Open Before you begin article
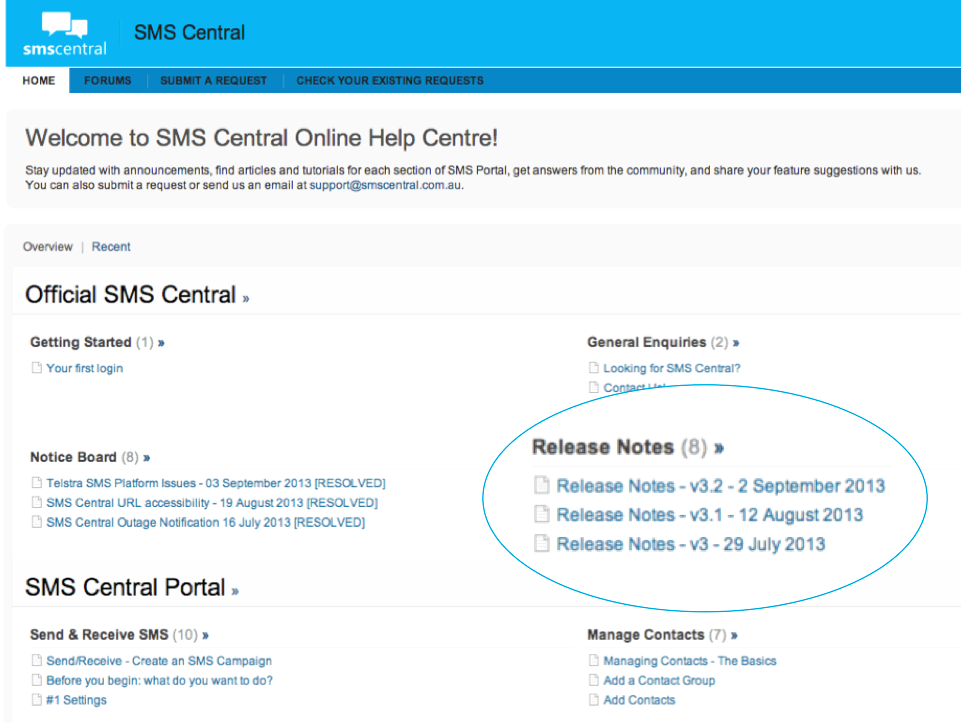The height and width of the screenshot is (723, 961). click(159, 681)
